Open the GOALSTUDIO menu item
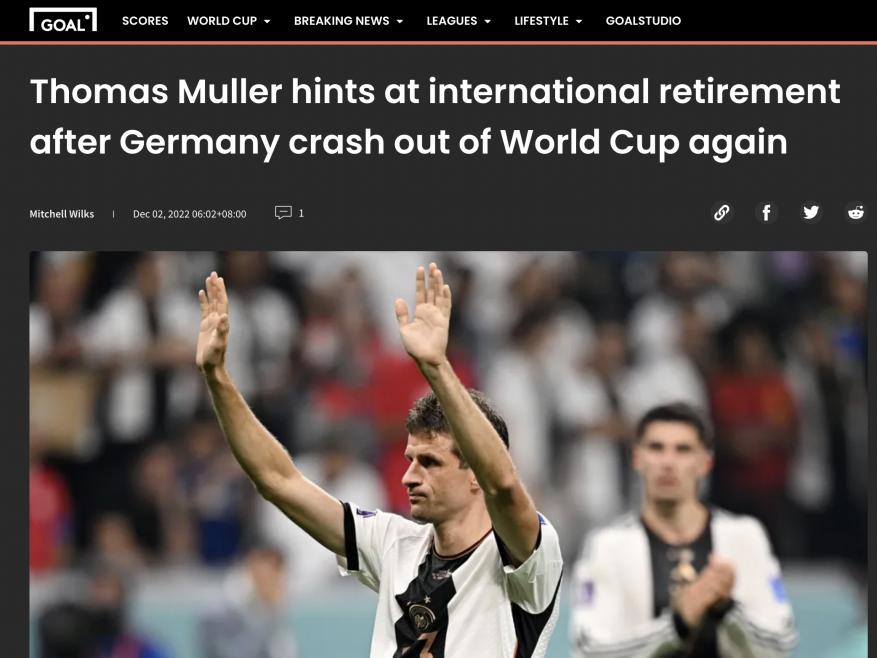877x658 pixels. tap(643, 21)
